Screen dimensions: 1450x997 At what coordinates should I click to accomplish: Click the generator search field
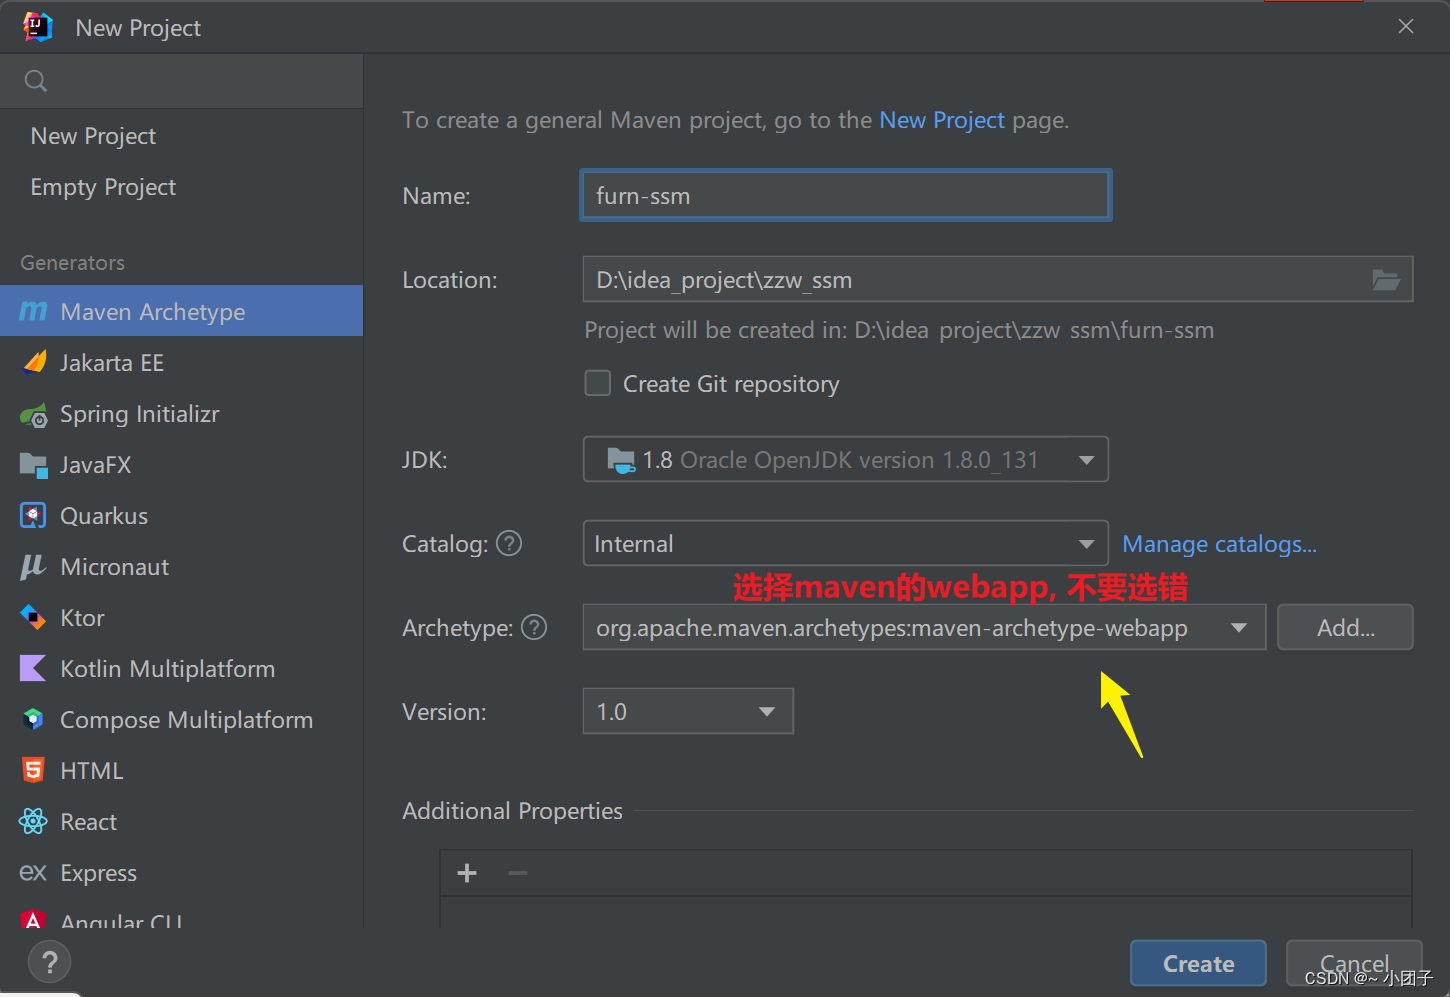click(182, 81)
